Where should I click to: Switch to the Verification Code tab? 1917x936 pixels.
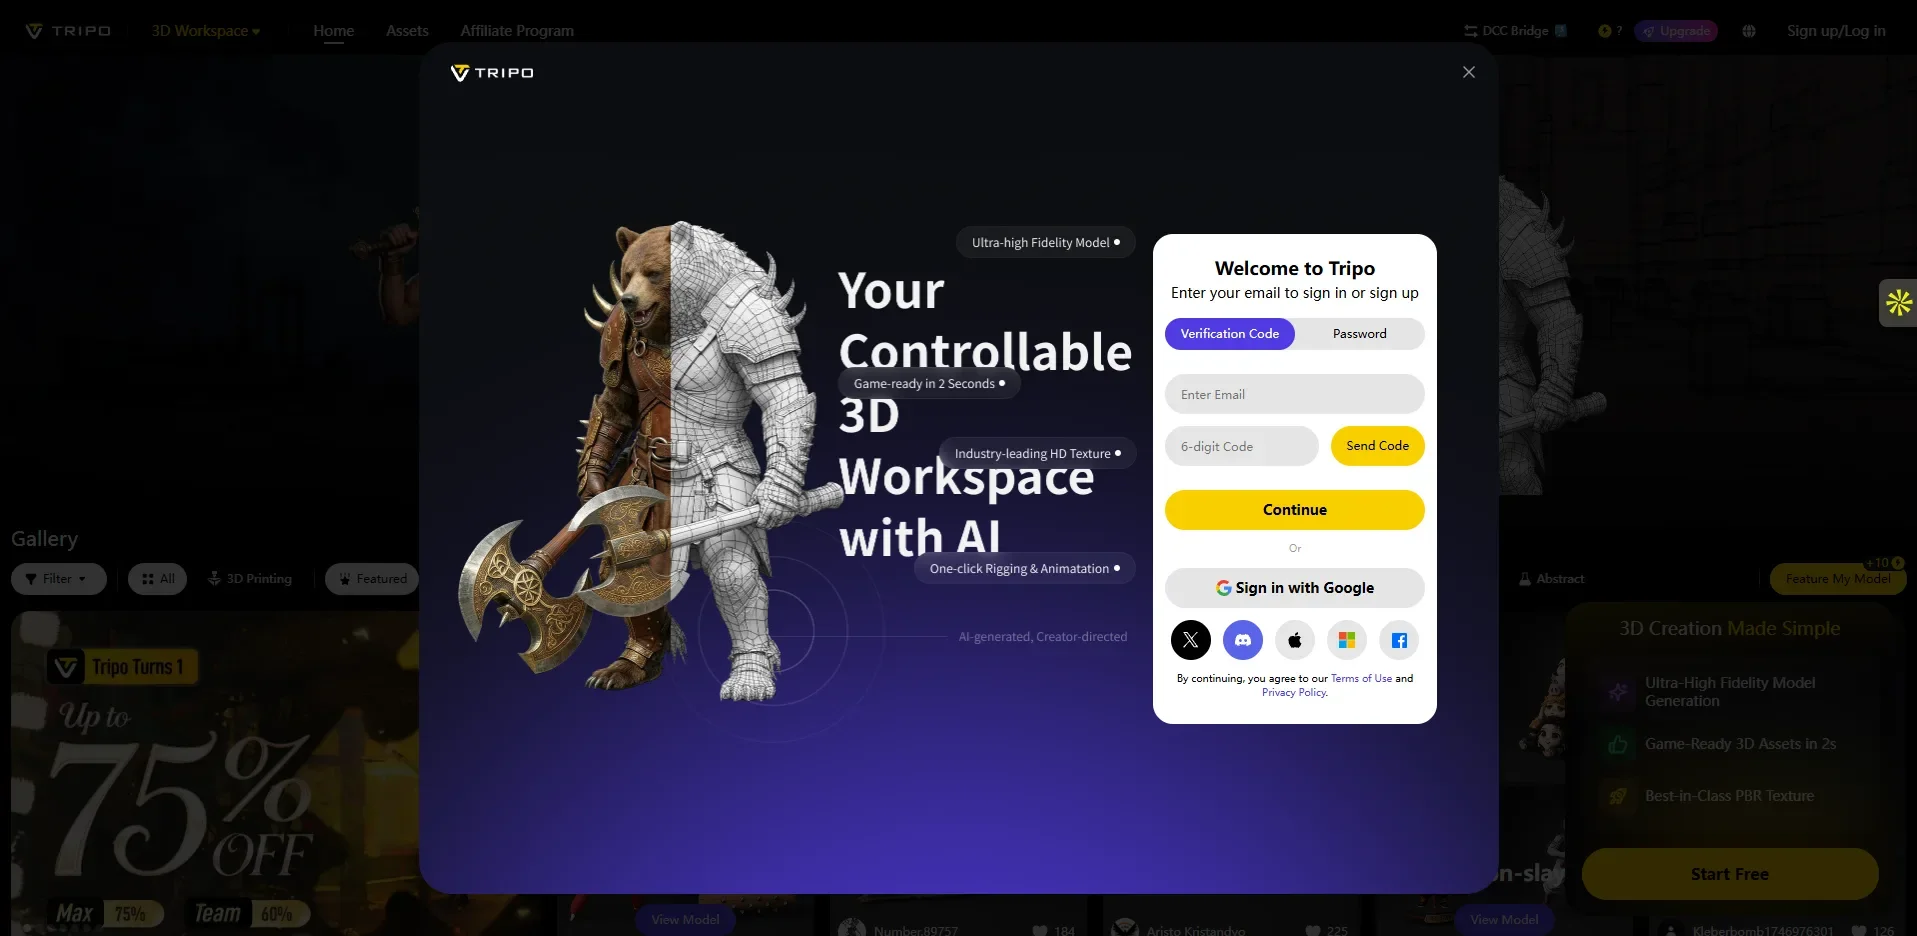pos(1229,334)
